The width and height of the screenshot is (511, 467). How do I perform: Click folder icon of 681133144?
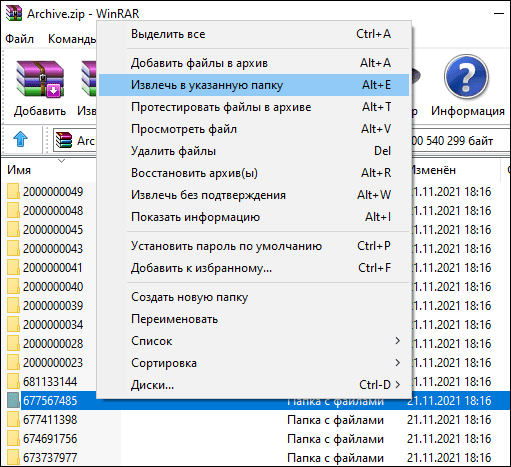click(x=13, y=382)
